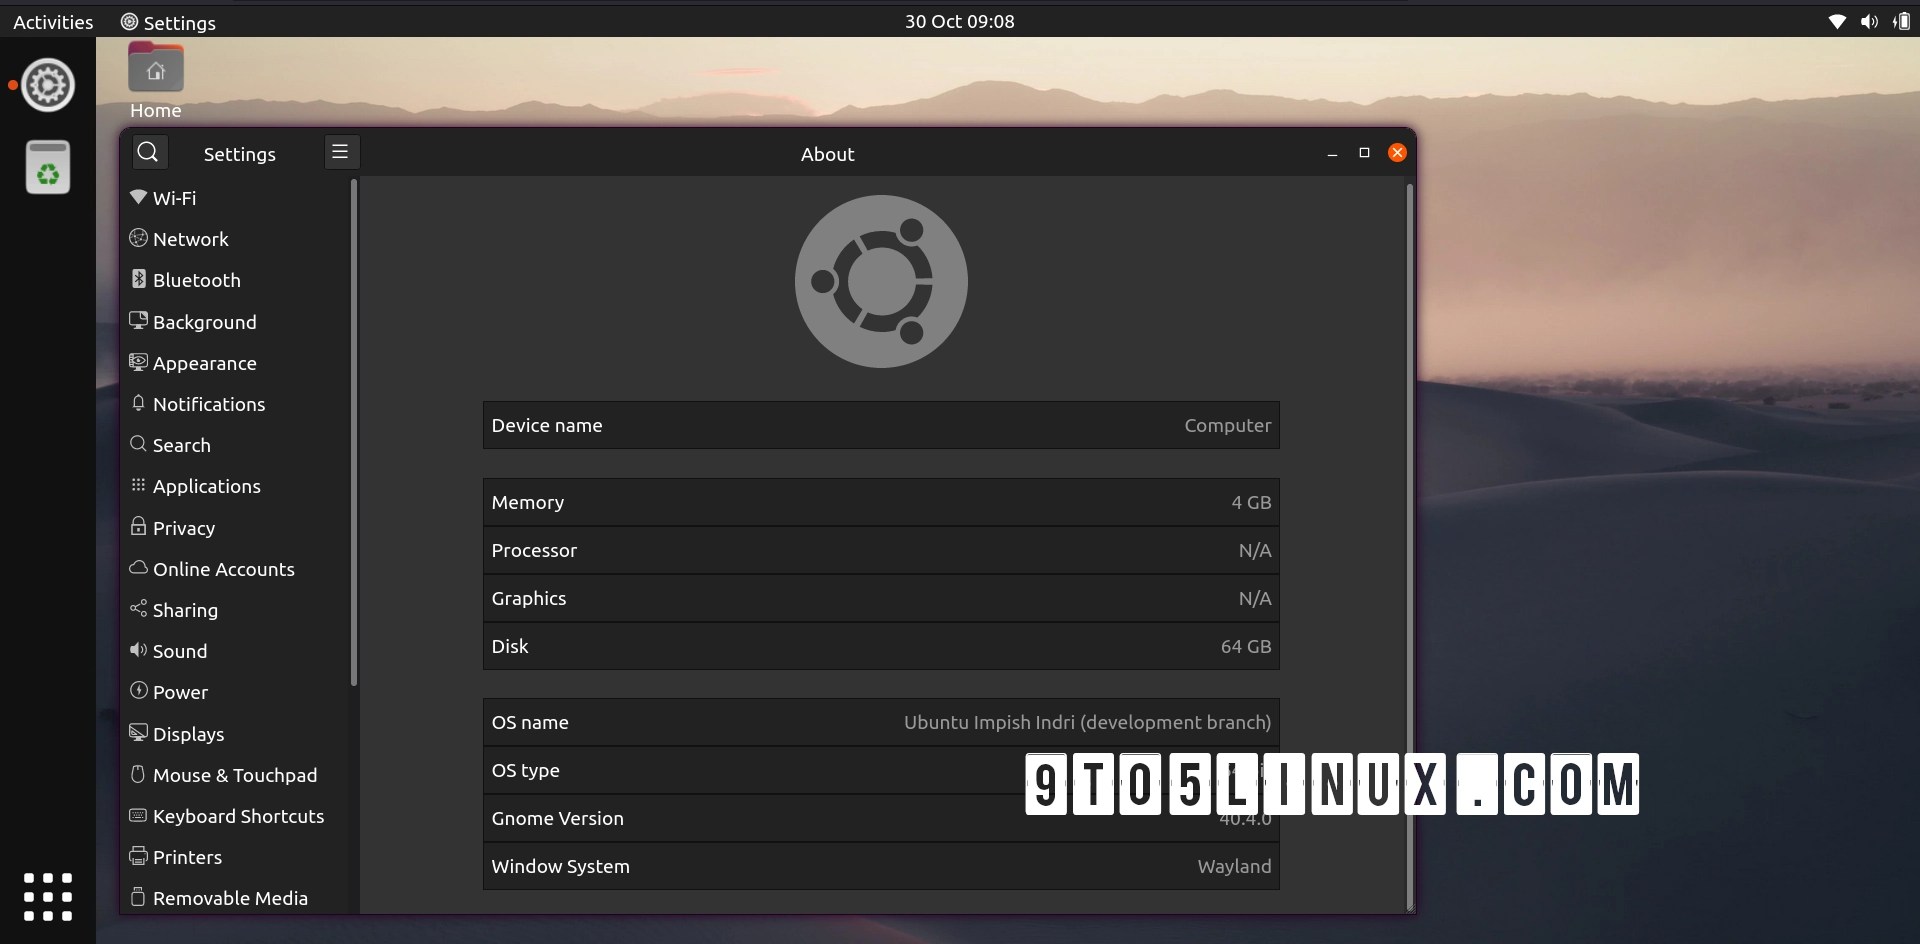Open the Appearance panel
This screenshot has height=944, width=1920.
[236, 363]
